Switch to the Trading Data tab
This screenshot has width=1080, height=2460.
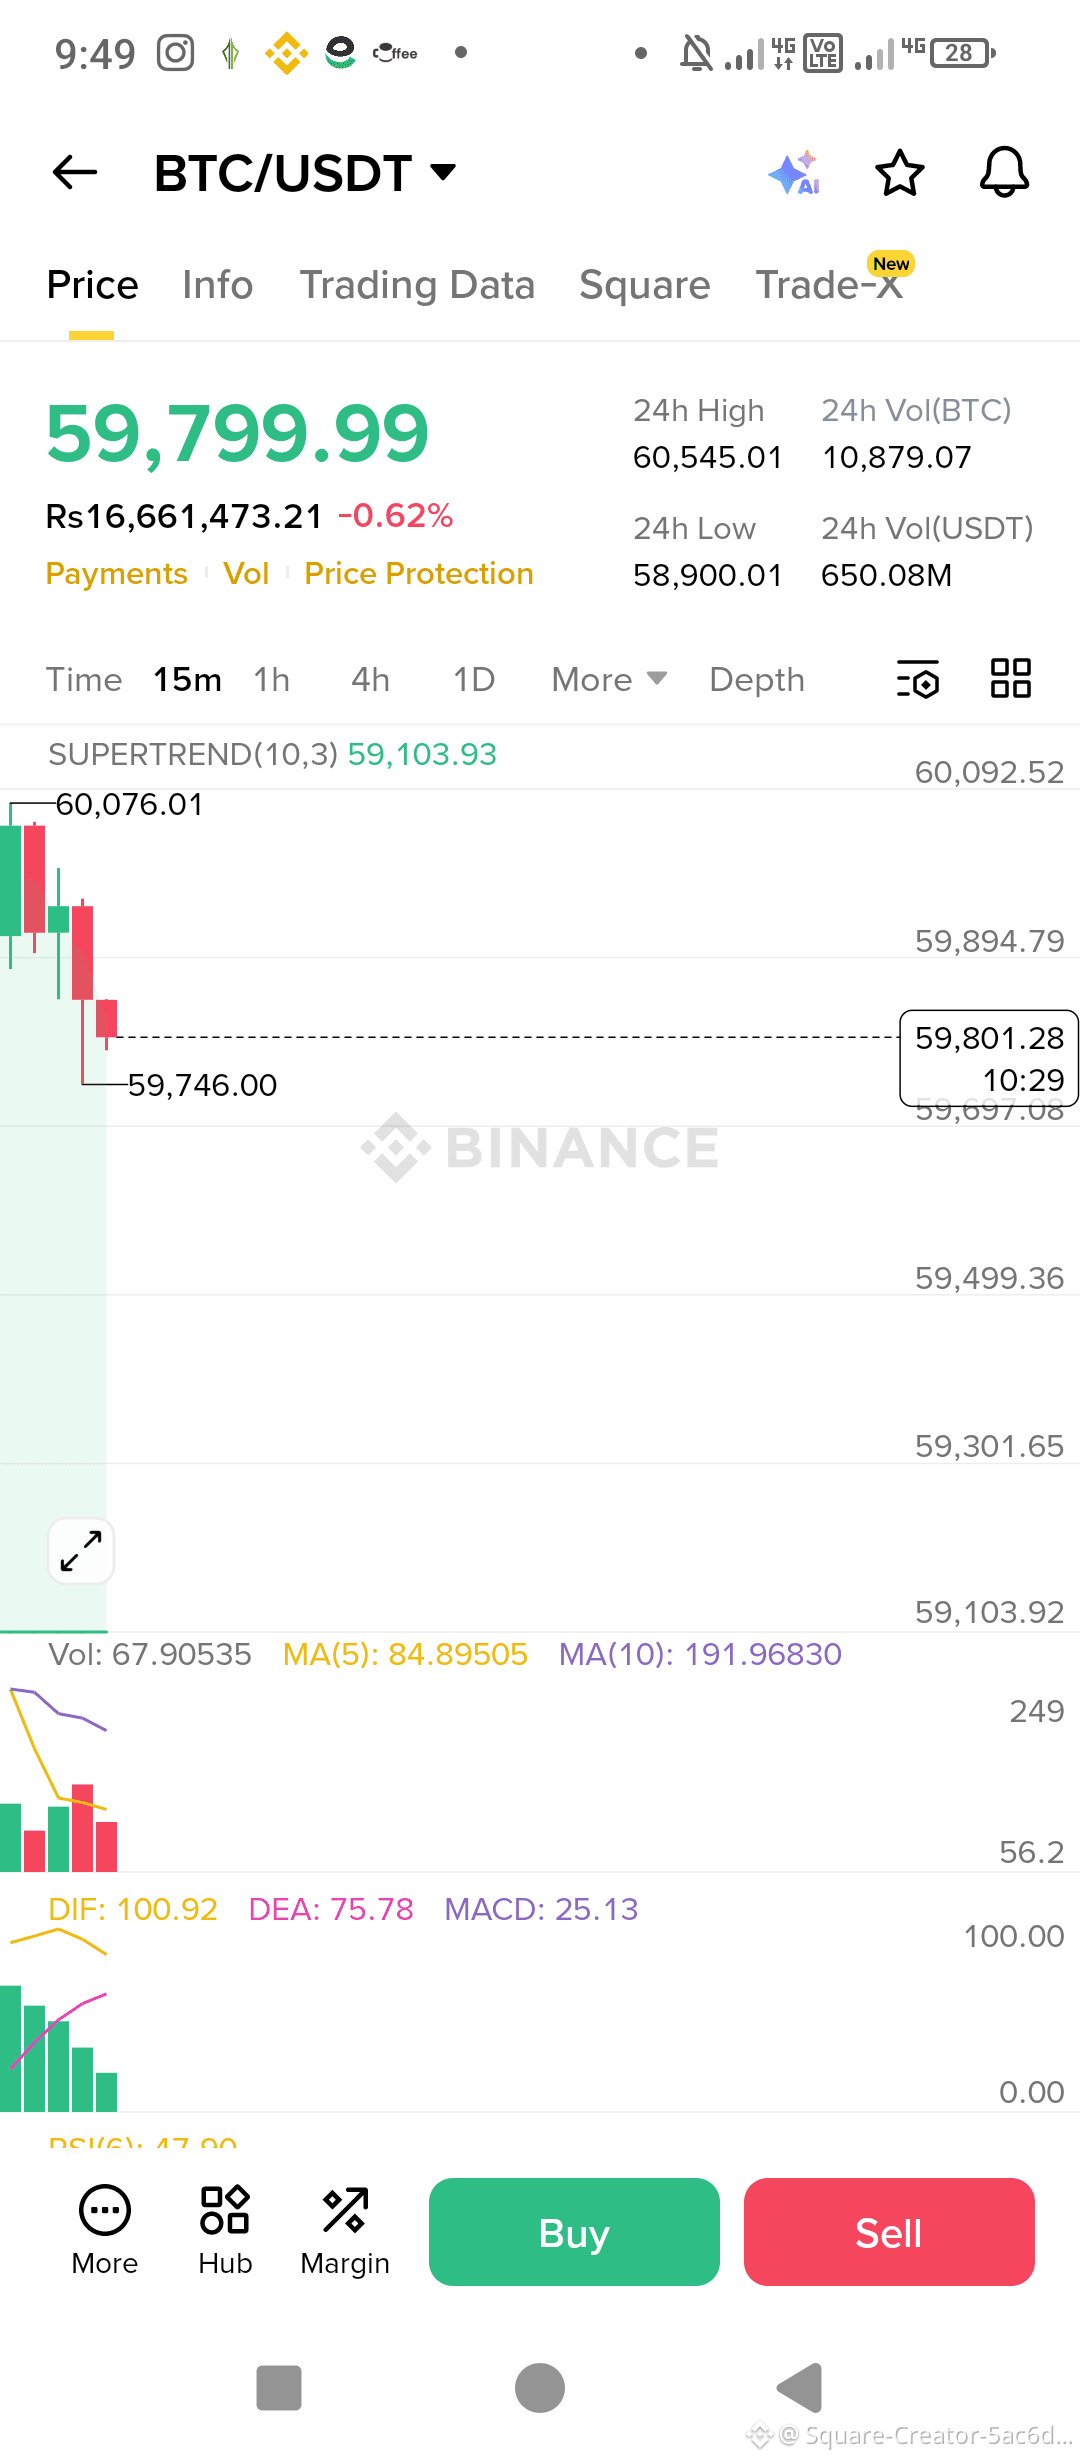(x=417, y=285)
